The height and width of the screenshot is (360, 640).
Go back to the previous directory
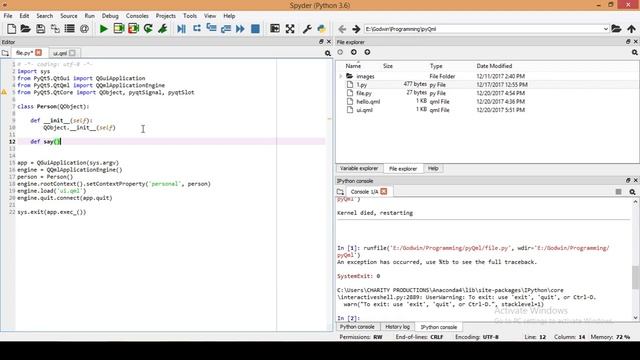[342, 29]
